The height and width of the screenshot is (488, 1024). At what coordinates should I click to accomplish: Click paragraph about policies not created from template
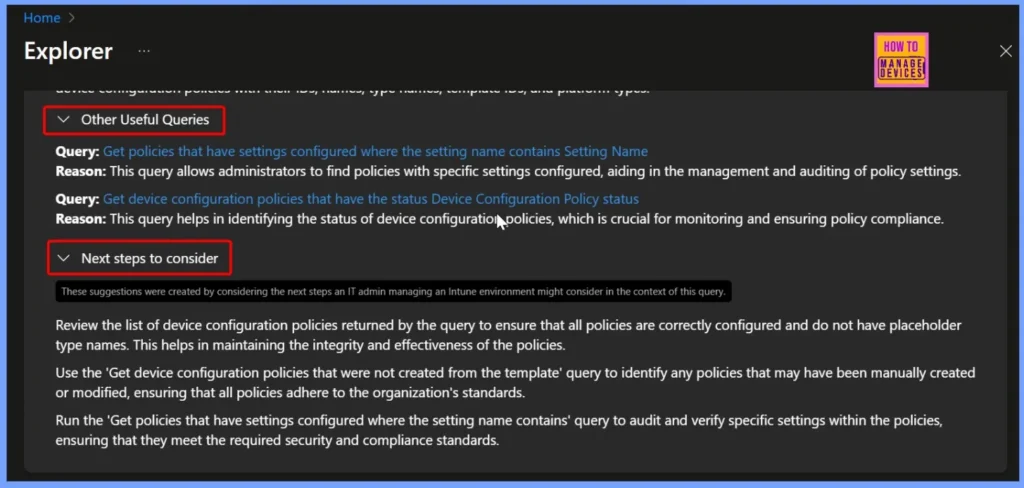515,383
